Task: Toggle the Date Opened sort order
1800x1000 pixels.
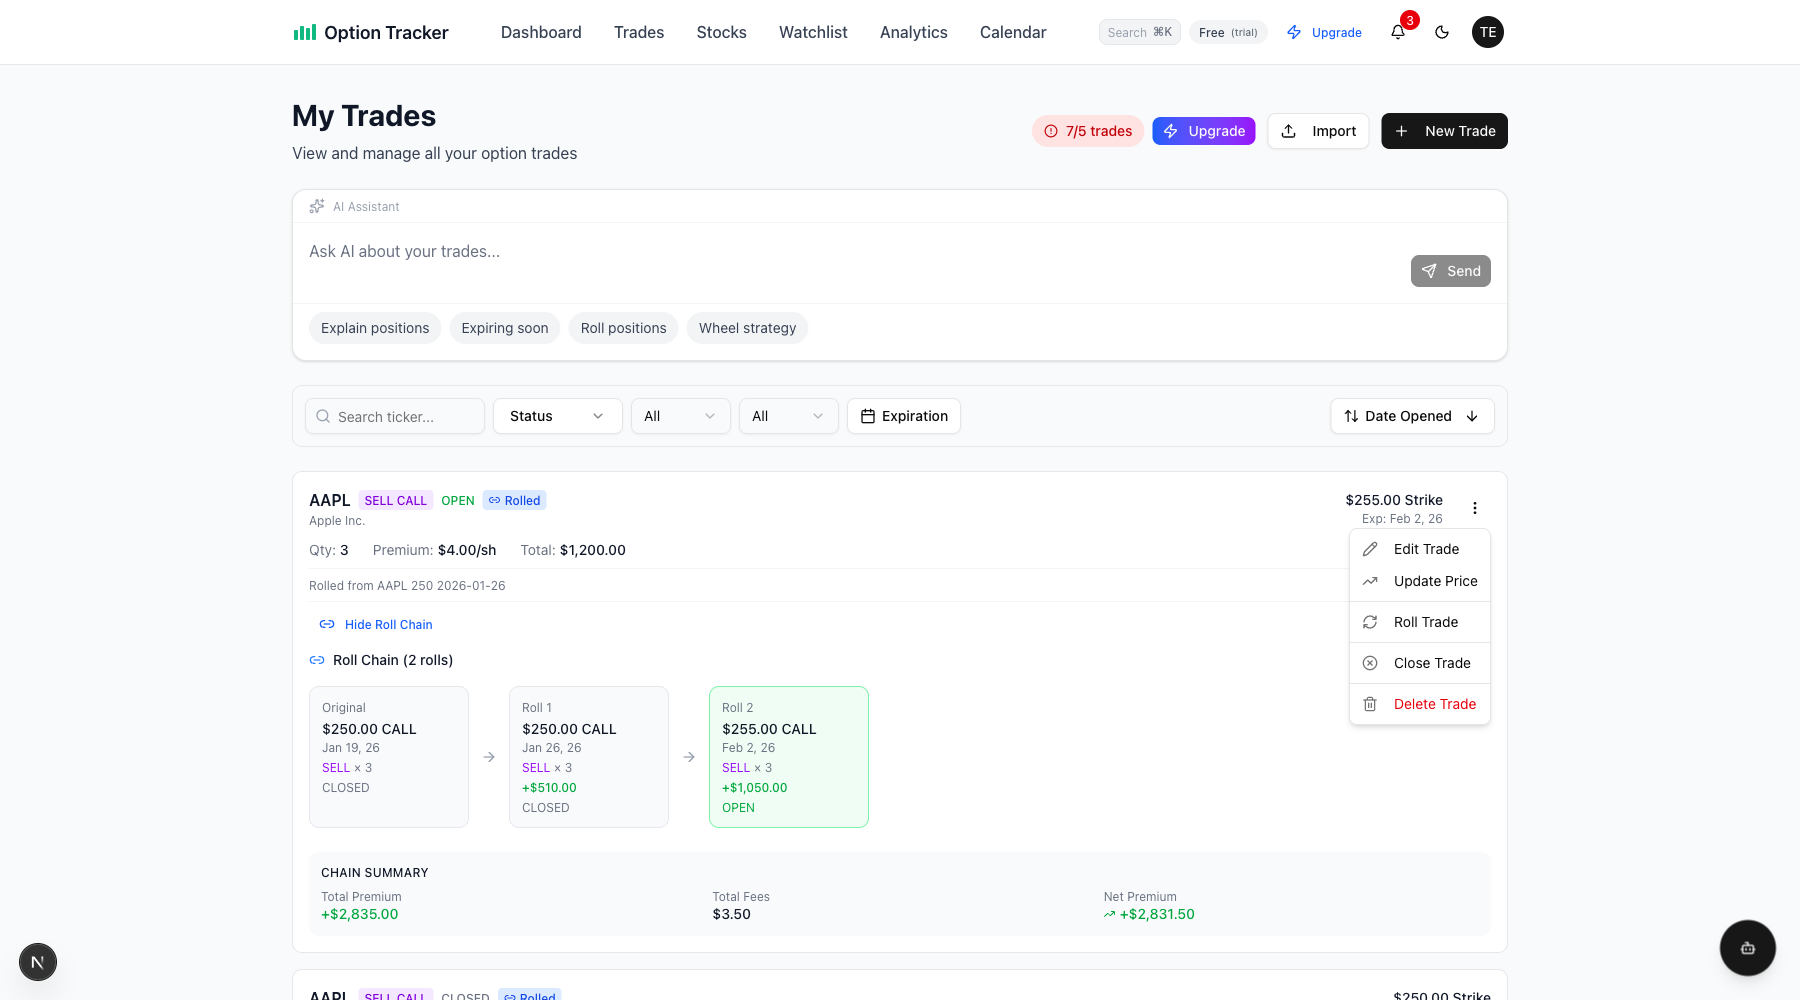Action: pos(1411,416)
